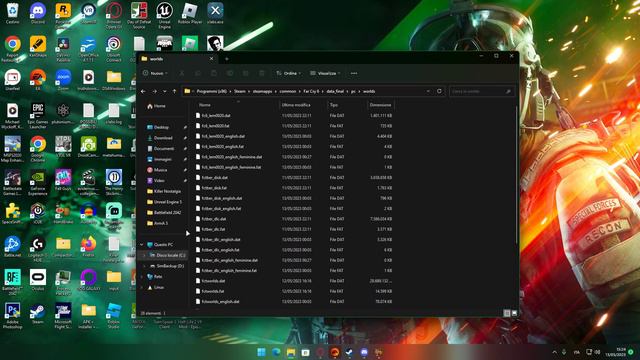
Task: Go up one folder level in Explorer
Action: (x=174, y=91)
